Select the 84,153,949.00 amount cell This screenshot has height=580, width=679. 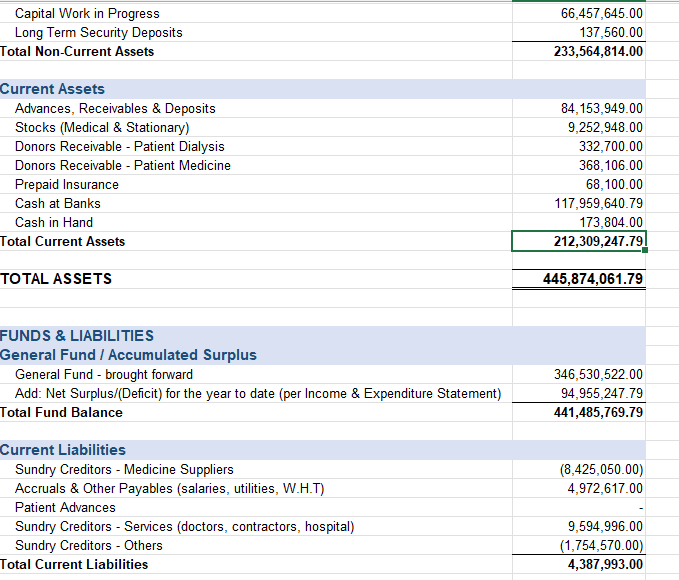click(579, 108)
